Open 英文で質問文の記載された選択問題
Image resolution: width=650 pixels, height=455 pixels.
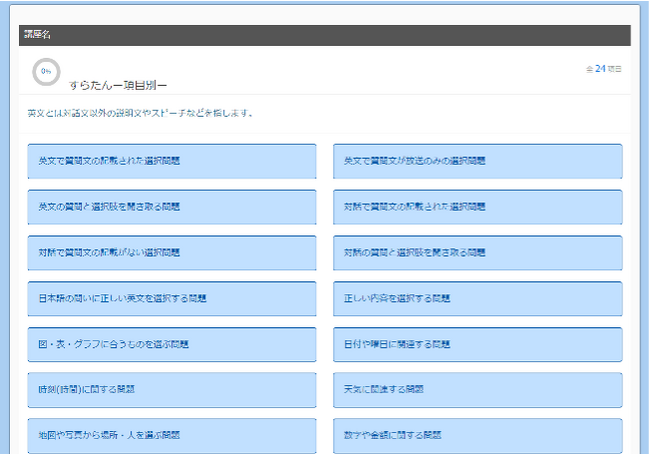pos(172,160)
